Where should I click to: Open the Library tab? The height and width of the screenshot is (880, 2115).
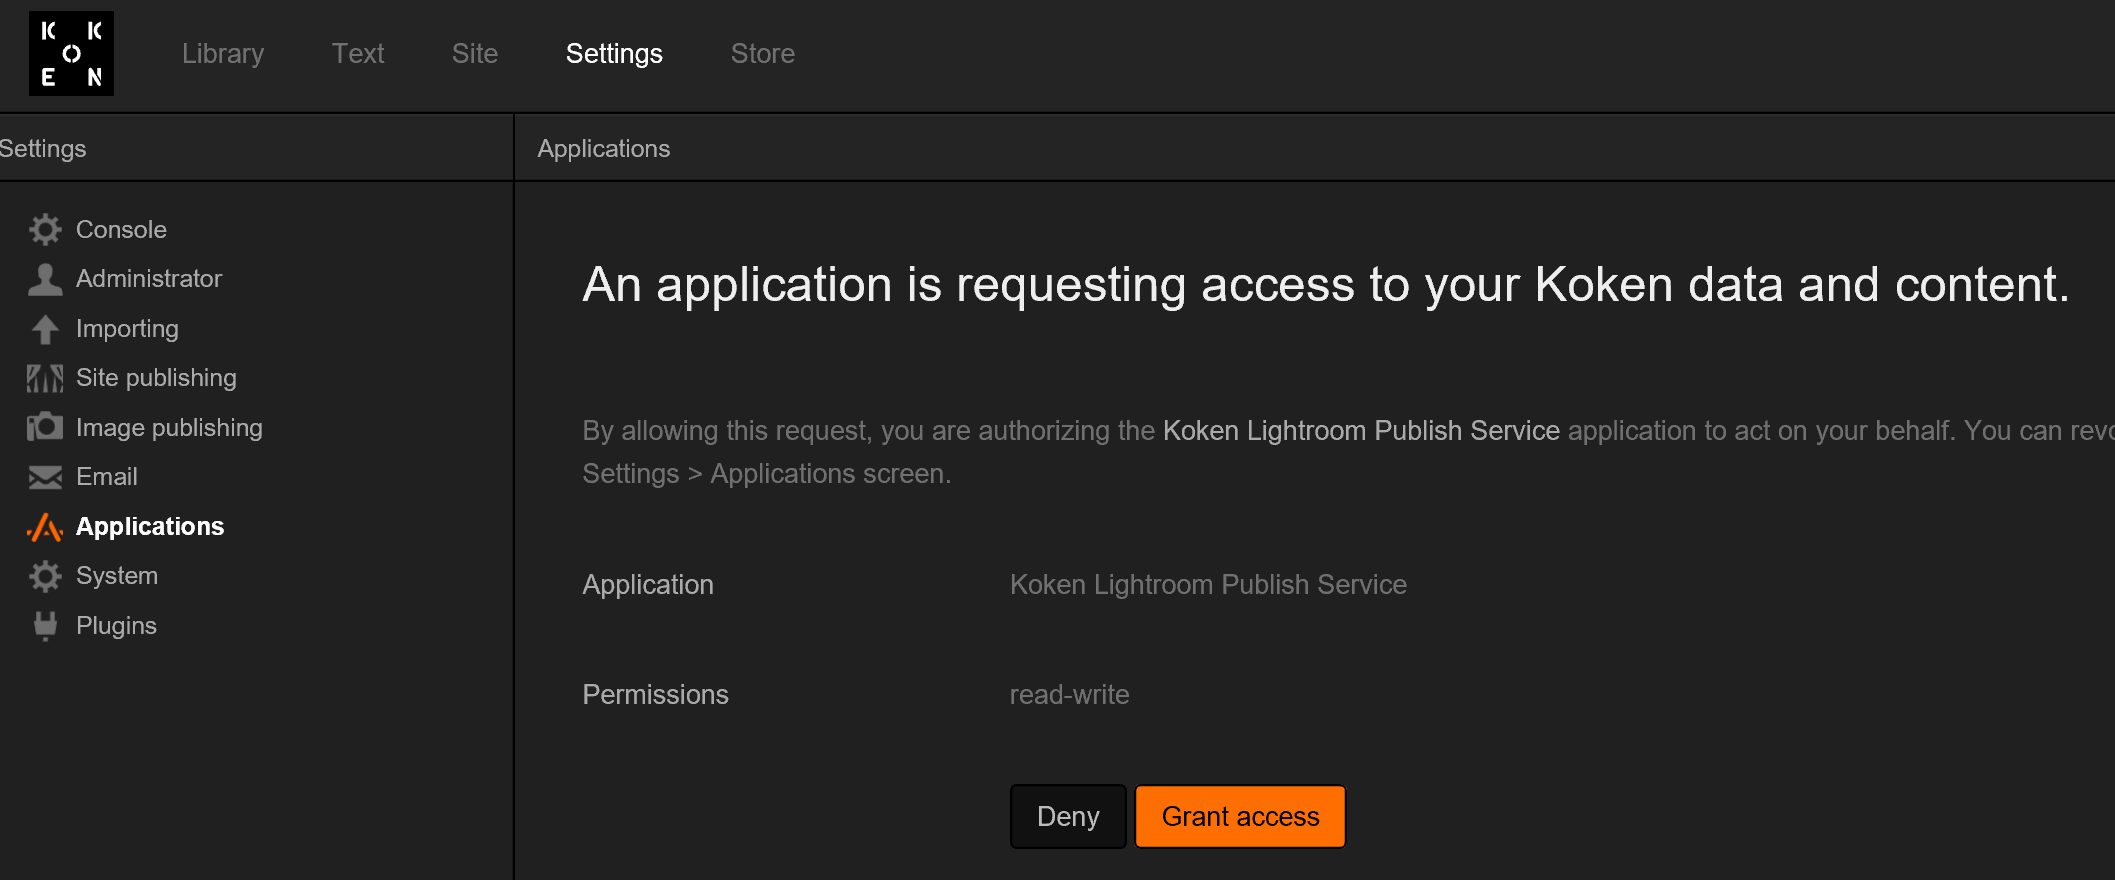click(223, 54)
